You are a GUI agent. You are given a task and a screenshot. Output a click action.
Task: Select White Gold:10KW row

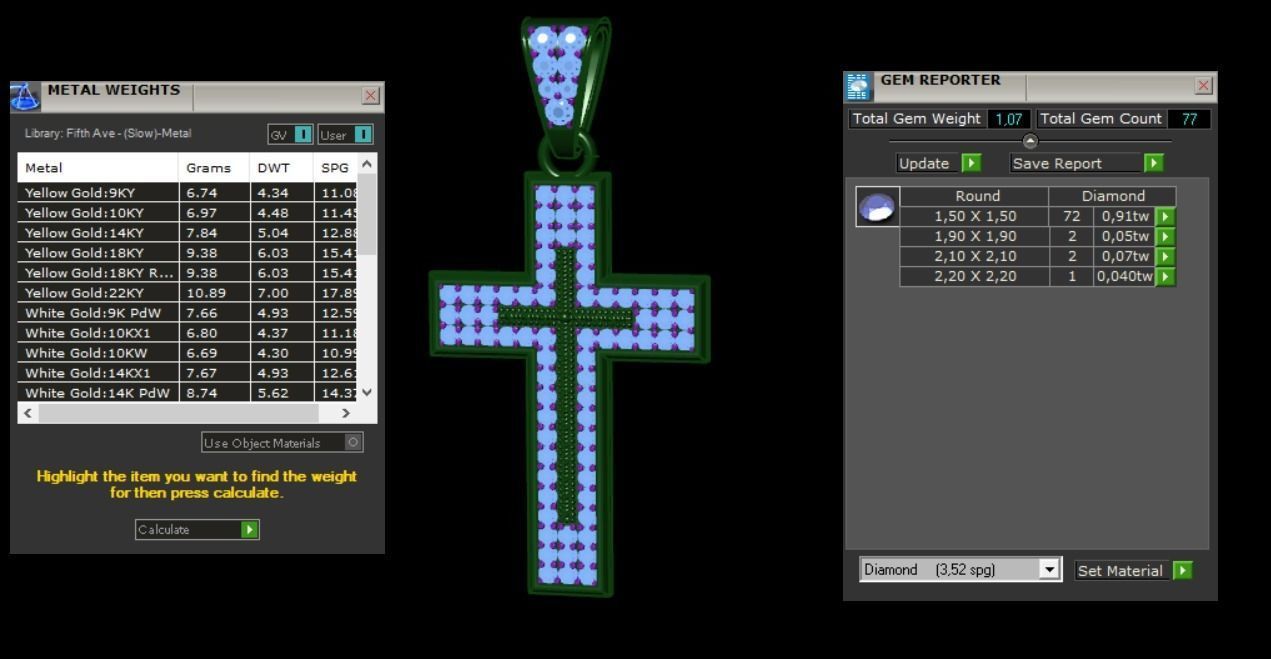[x=188, y=353]
